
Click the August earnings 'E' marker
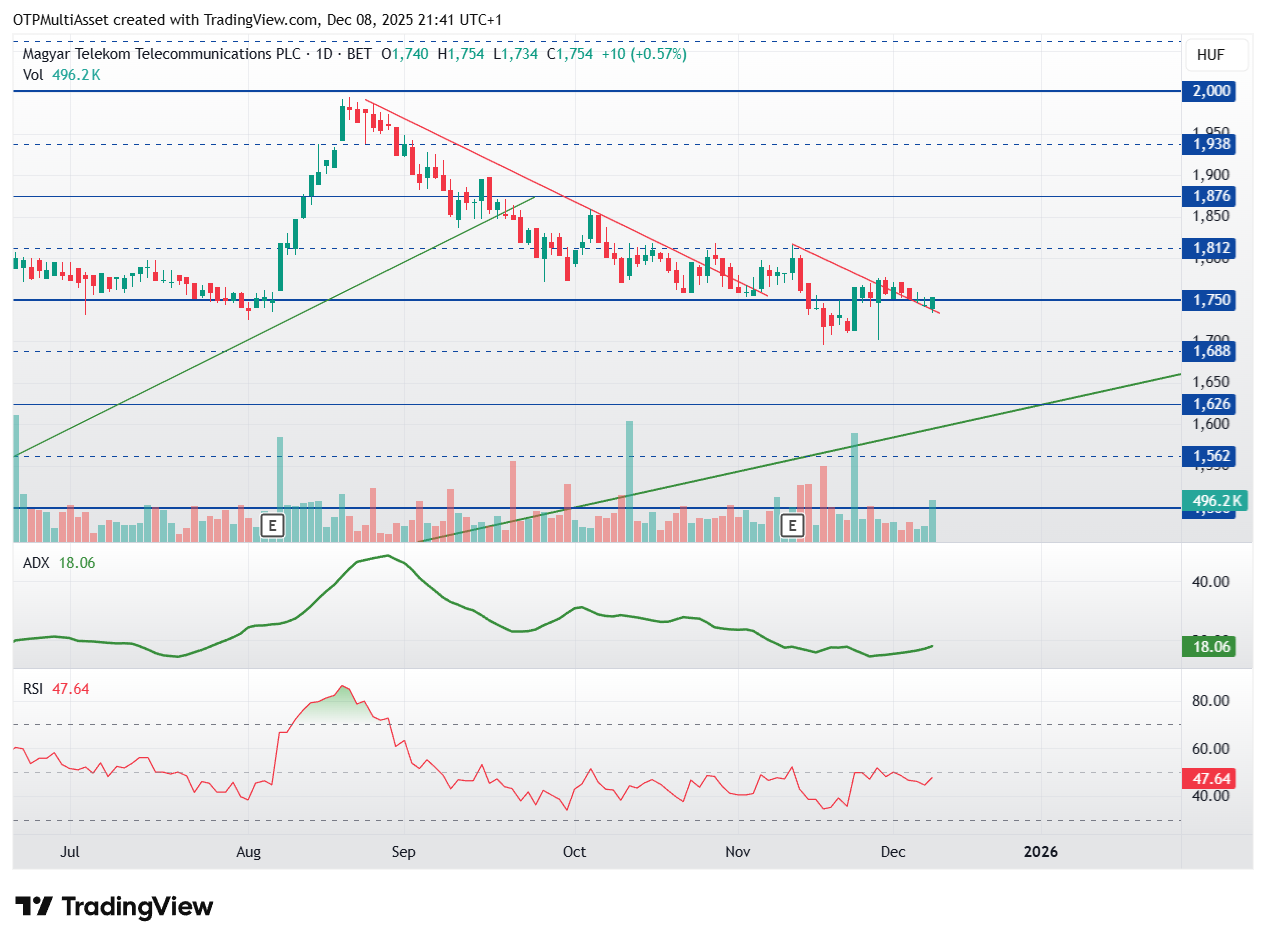pos(271,525)
